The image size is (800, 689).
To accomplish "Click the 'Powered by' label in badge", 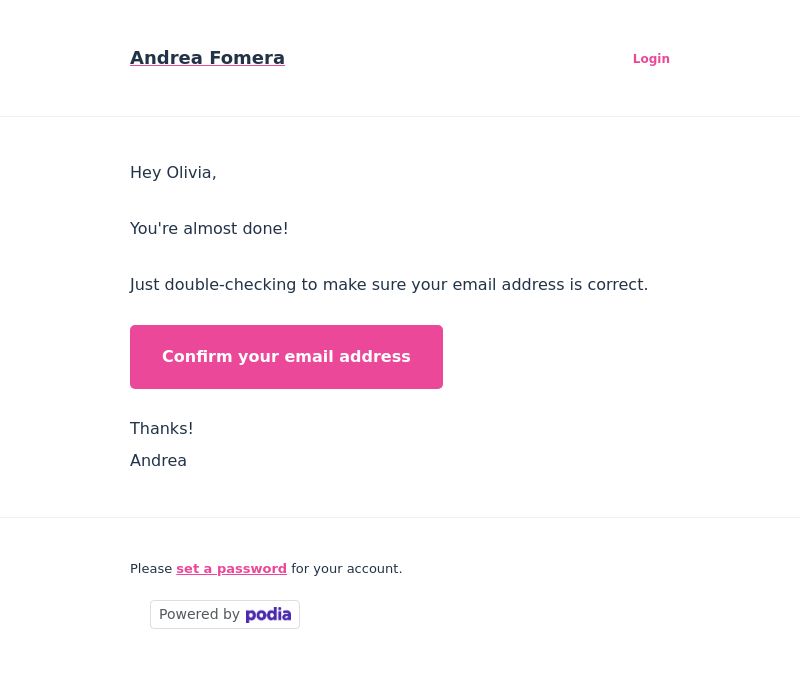I will coord(199,614).
